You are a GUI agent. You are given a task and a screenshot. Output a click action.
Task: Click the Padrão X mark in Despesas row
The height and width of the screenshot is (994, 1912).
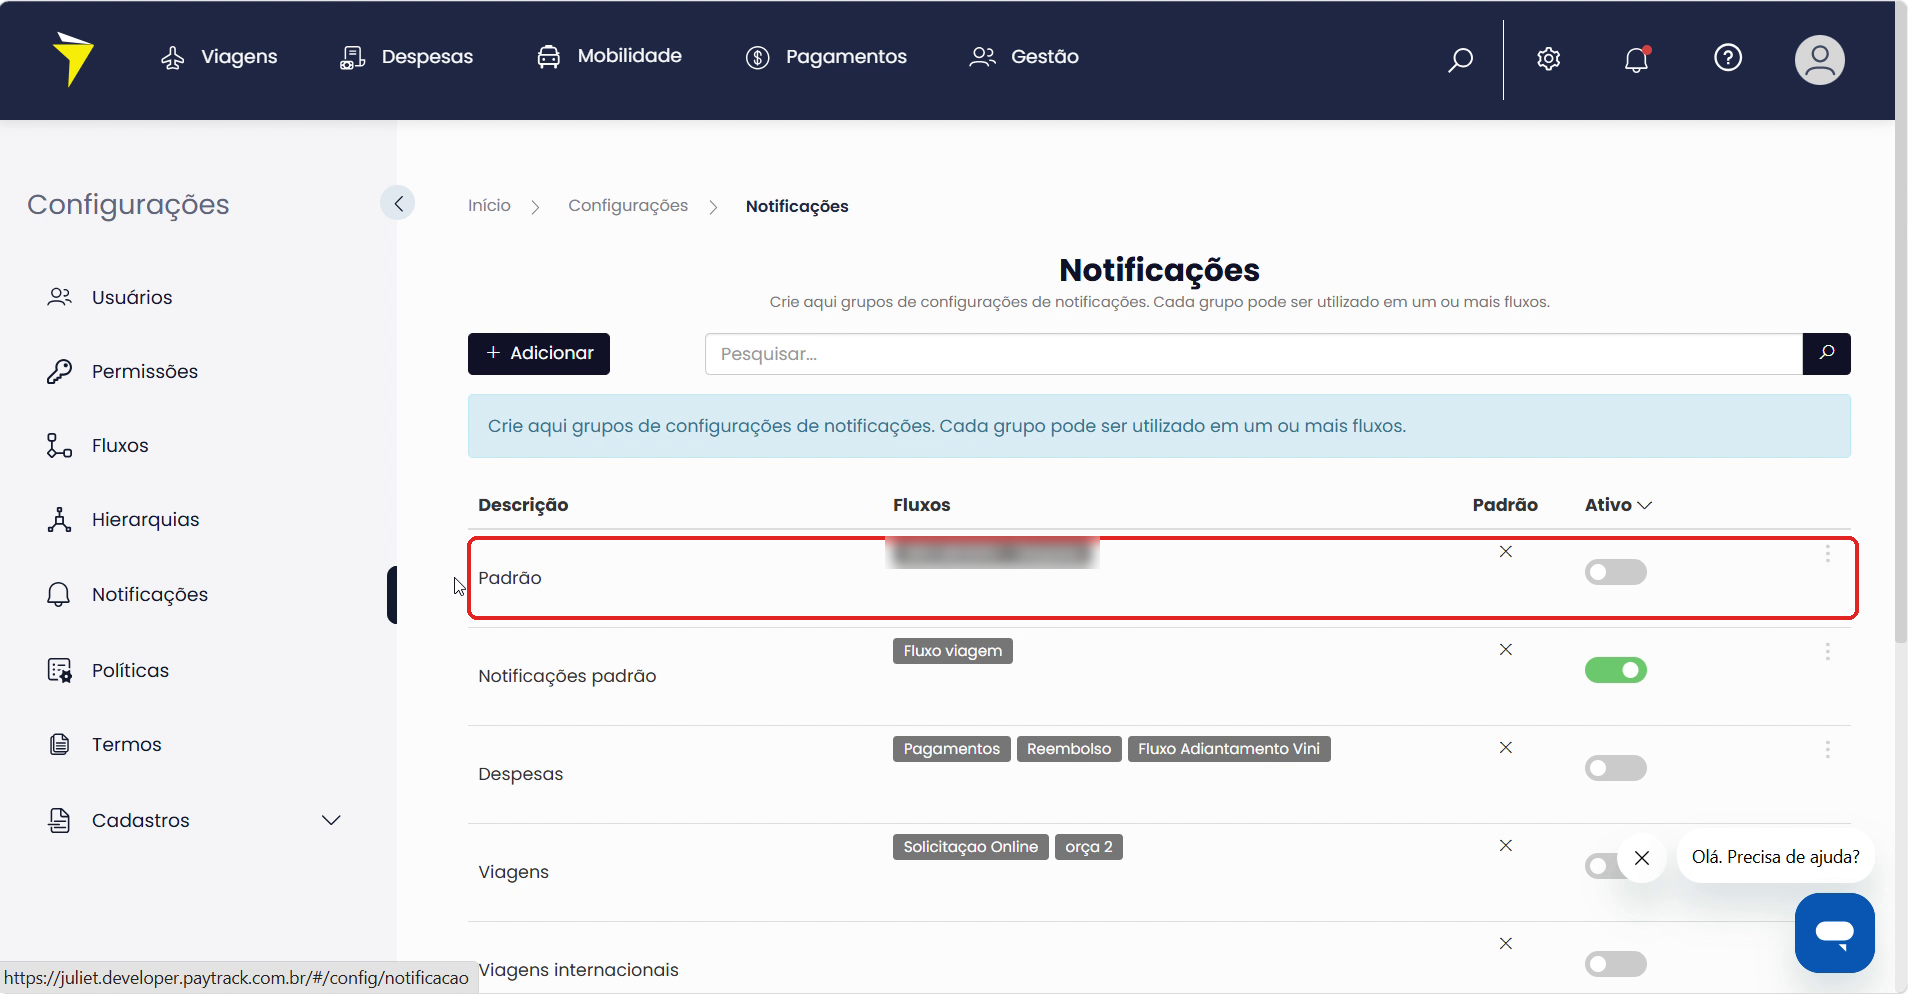[1506, 747]
